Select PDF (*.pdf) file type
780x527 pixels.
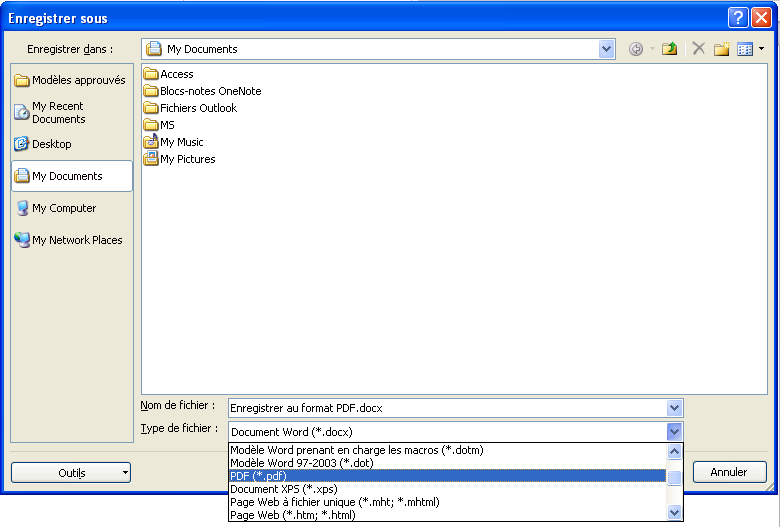(x=446, y=476)
